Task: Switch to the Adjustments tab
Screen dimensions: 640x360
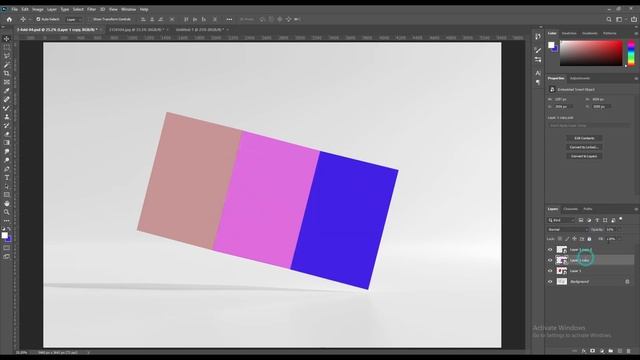Action: click(x=580, y=78)
